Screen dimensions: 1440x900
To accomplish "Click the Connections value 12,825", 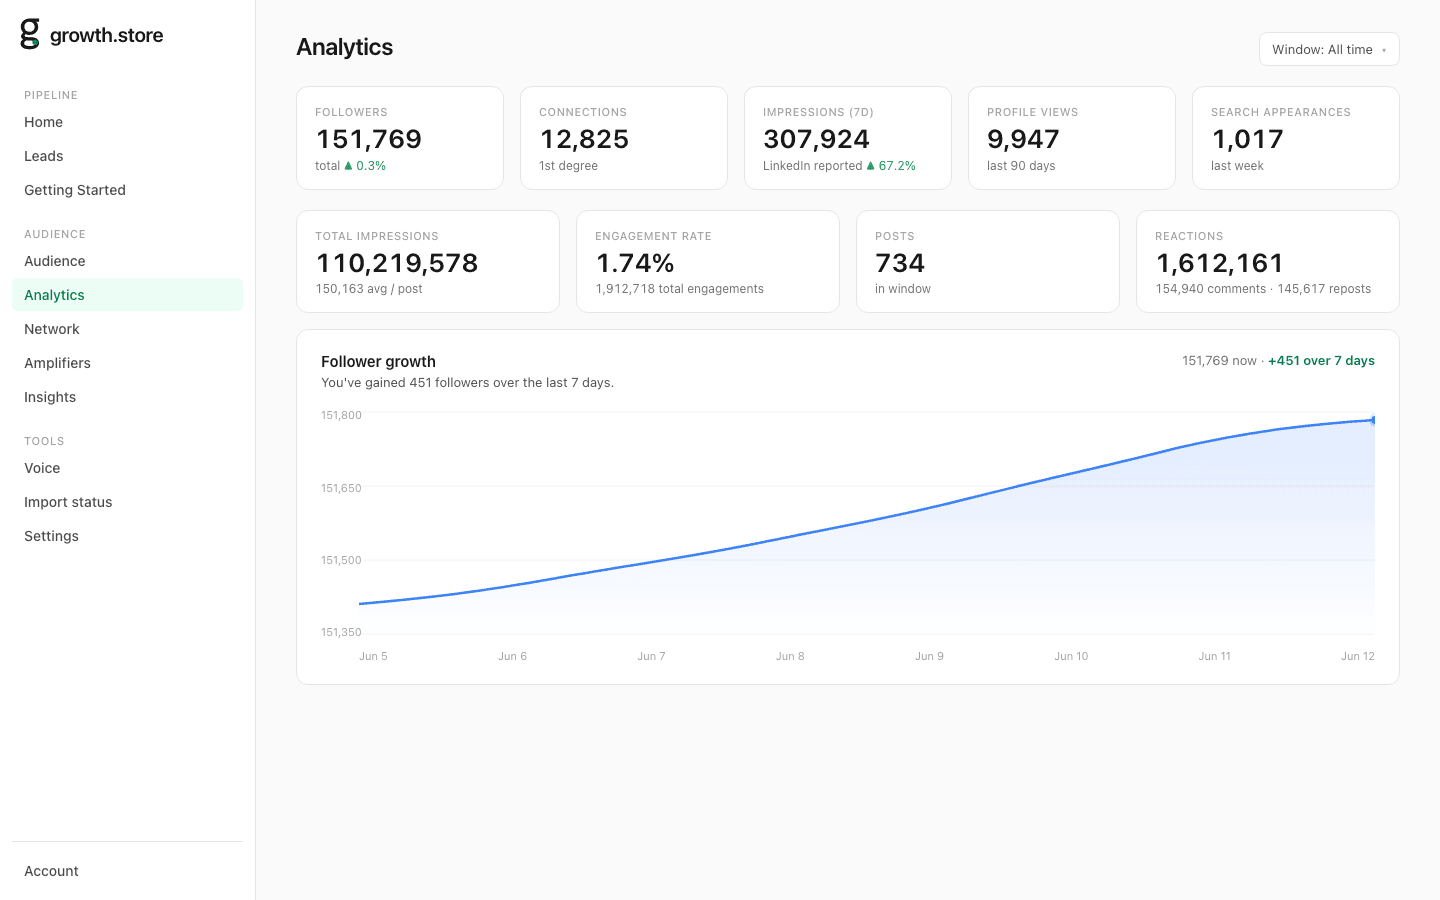I will pos(584,139).
